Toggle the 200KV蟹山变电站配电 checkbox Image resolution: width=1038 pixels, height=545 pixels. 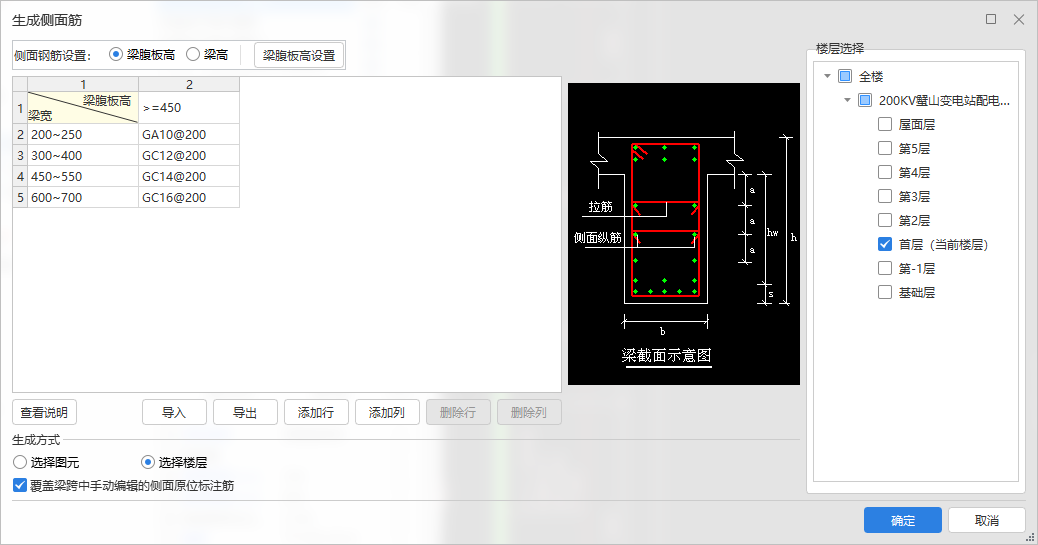(x=865, y=100)
